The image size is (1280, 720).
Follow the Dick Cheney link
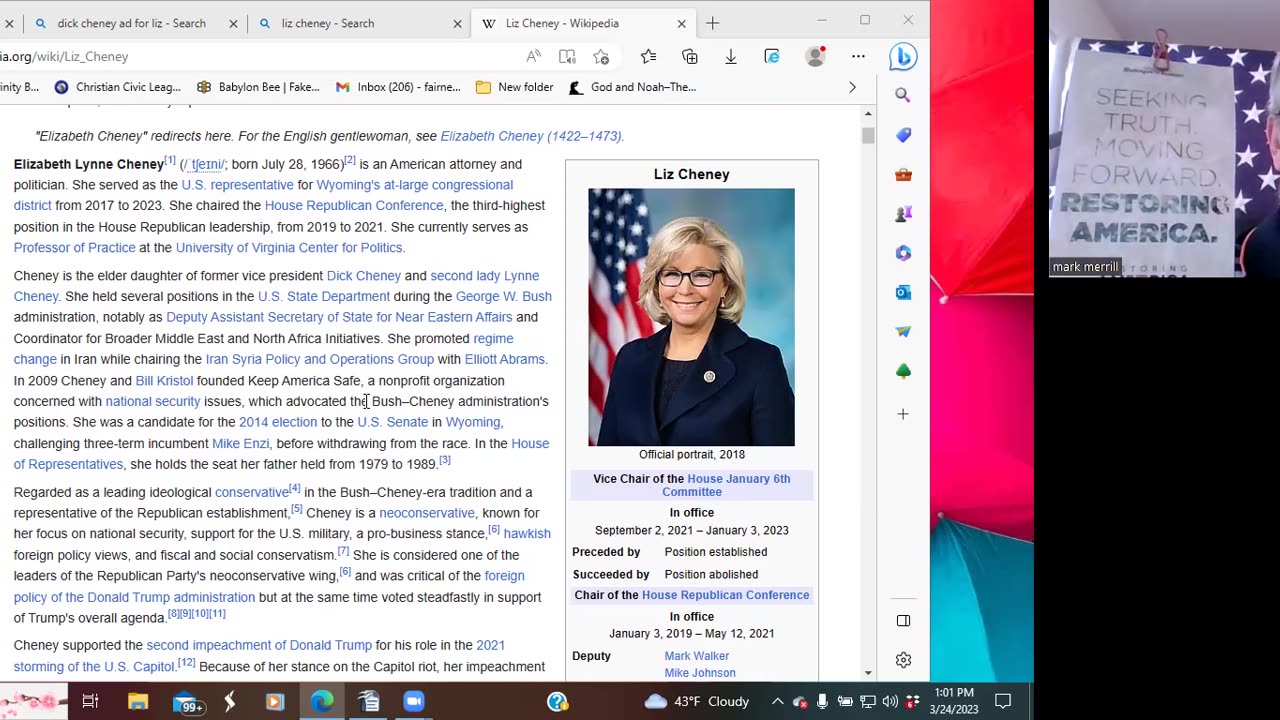click(364, 276)
